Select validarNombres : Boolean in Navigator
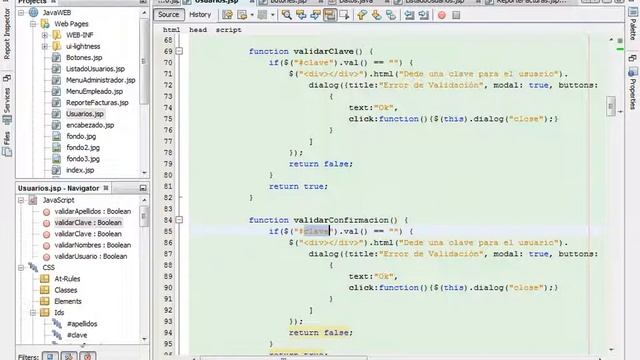The image size is (640, 360). tap(93, 245)
